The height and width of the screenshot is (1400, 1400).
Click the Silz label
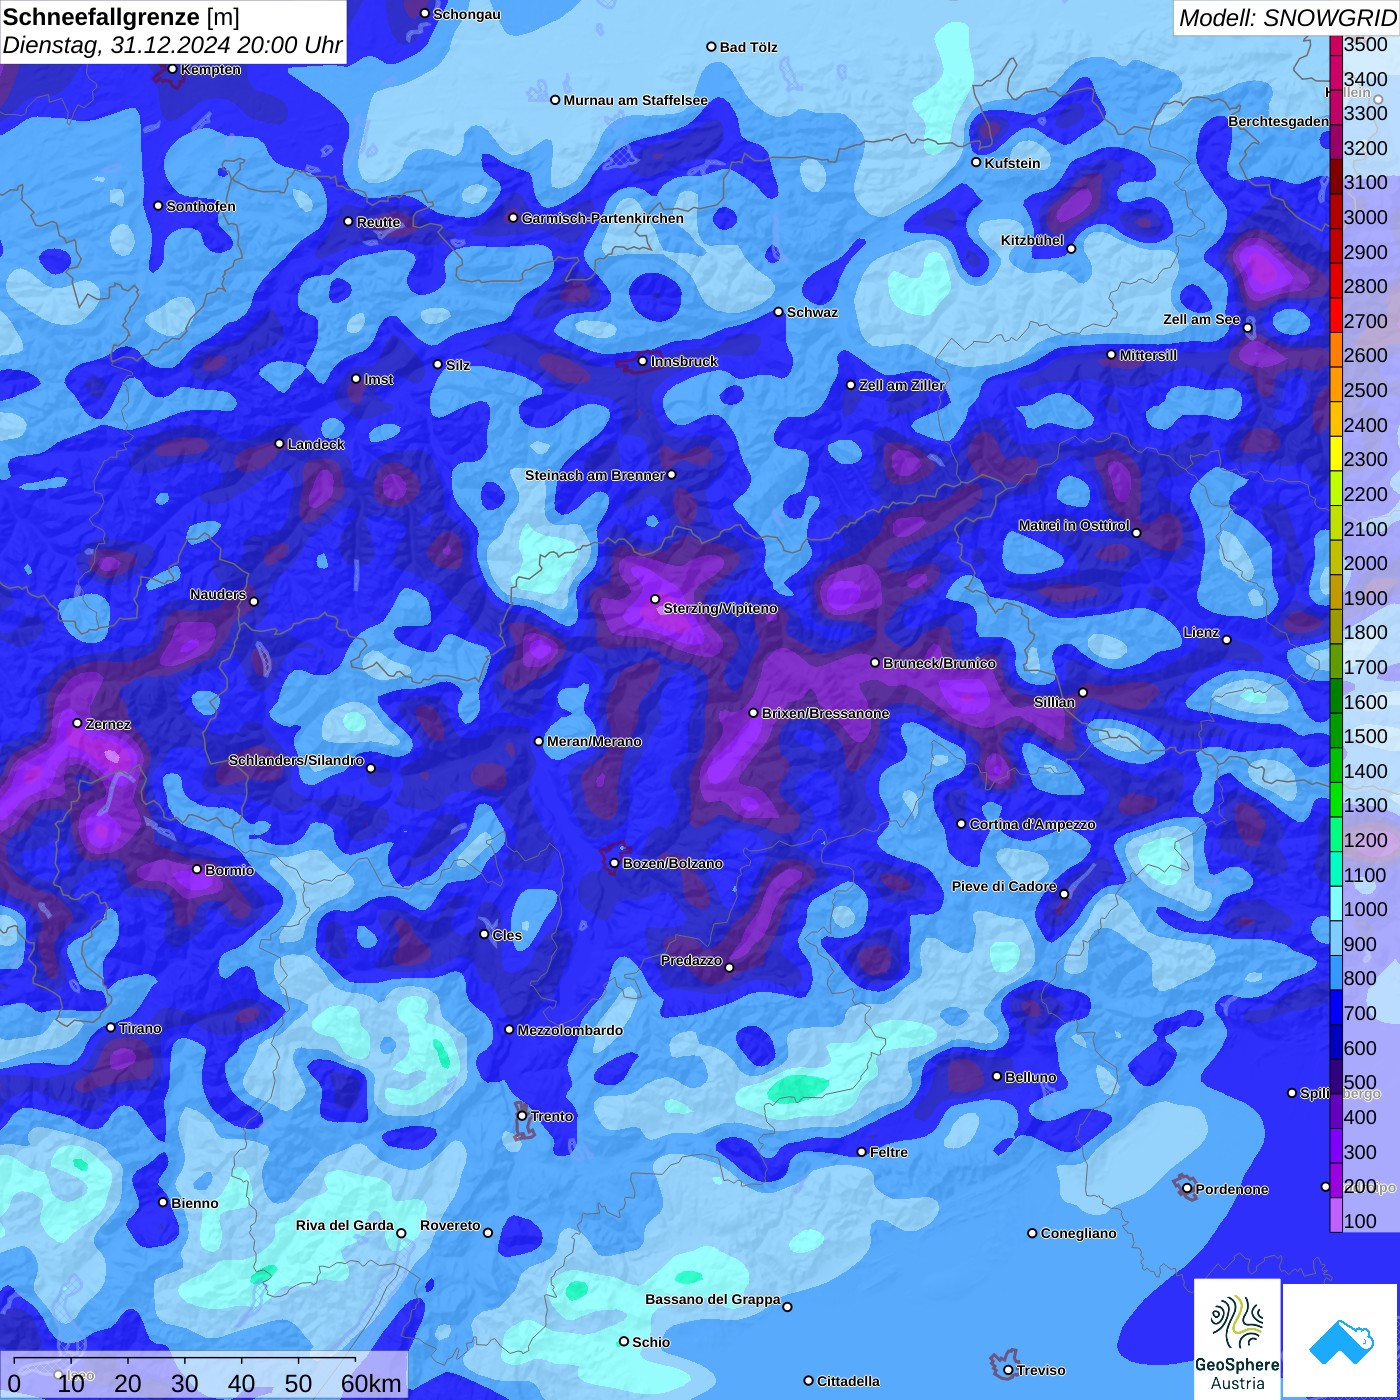457,365
